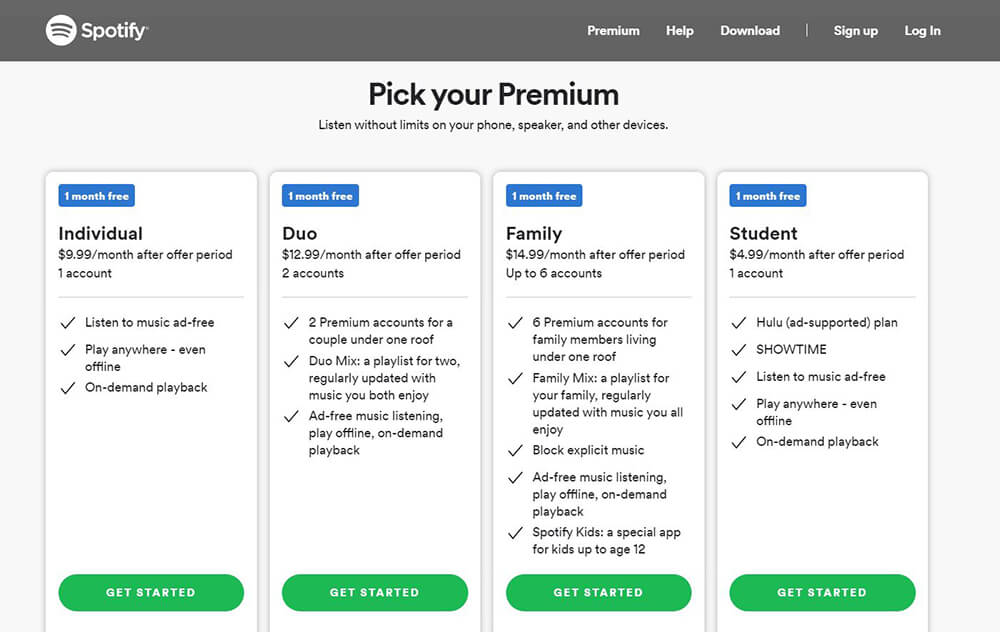
Task: Select Download in the top navigation
Action: (x=750, y=31)
